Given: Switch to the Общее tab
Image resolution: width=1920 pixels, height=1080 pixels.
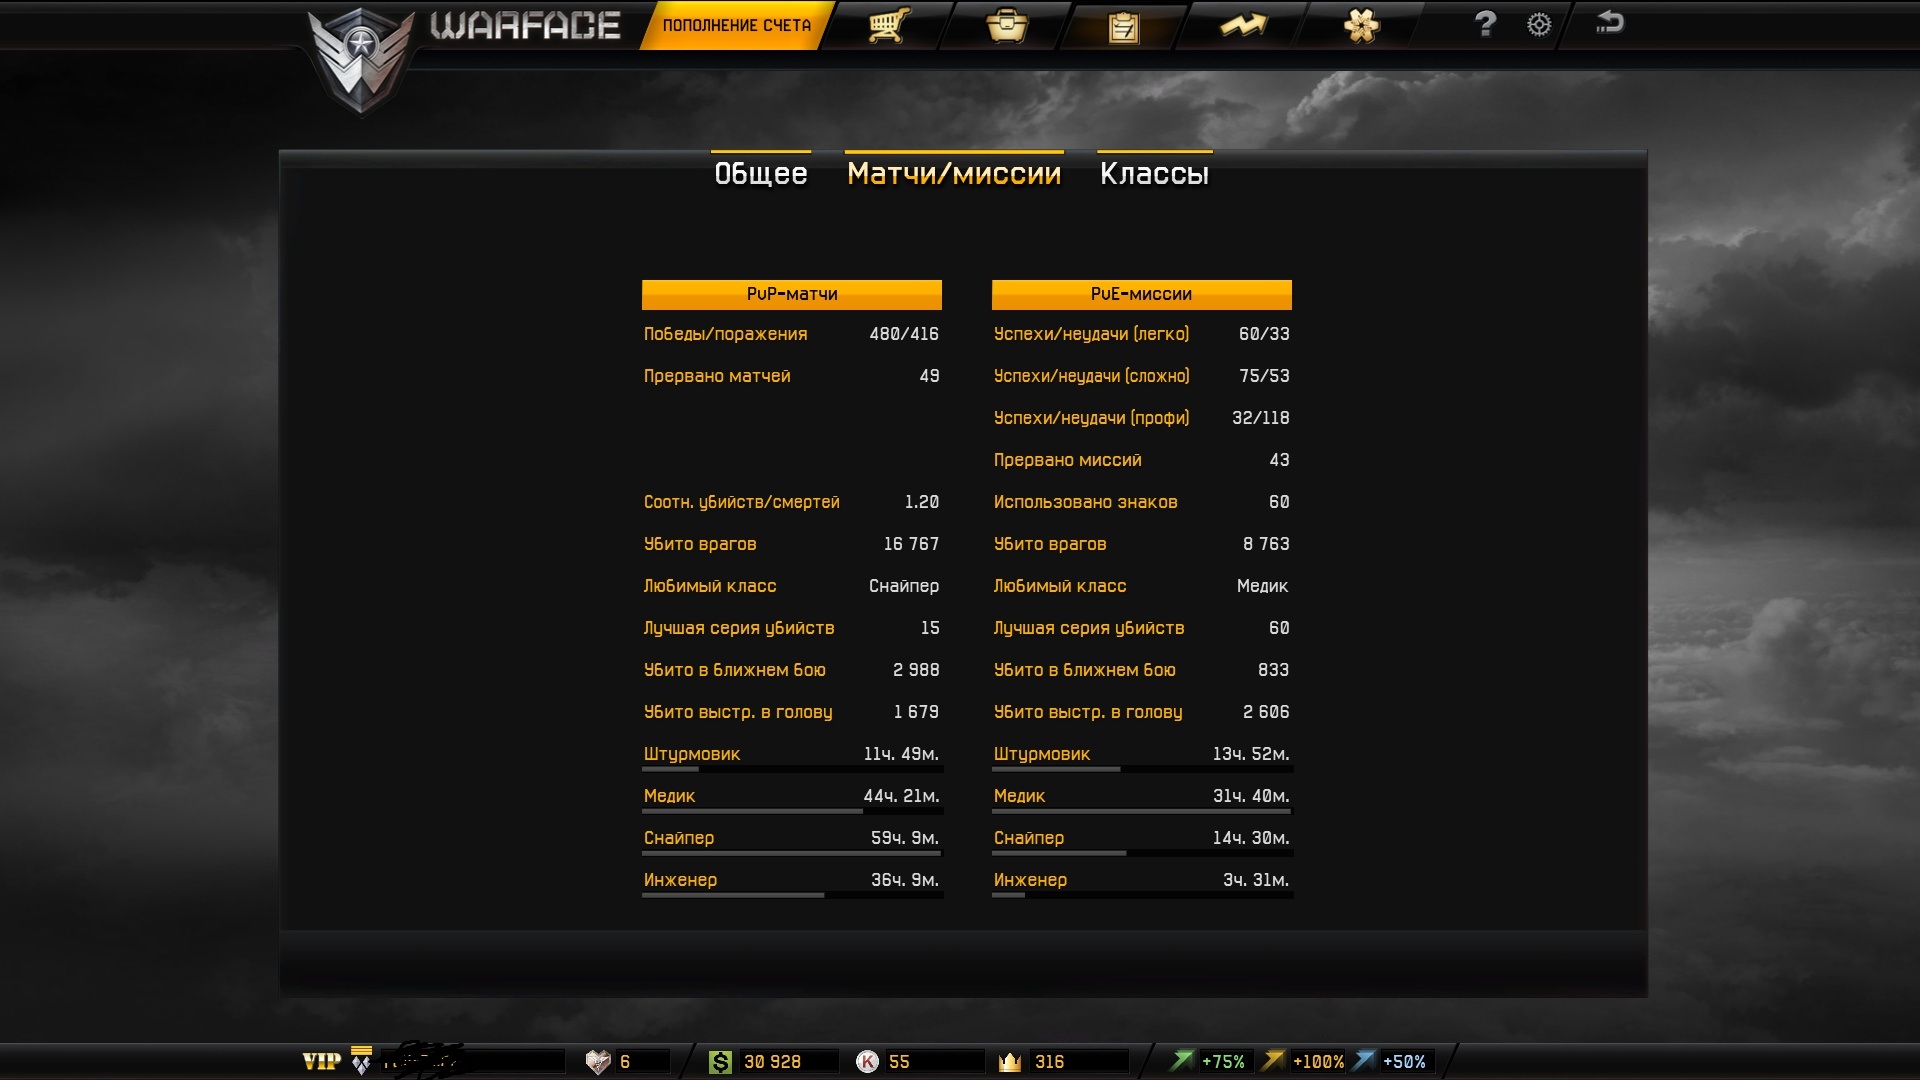Looking at the screenshot, I should tap(760, 173).
